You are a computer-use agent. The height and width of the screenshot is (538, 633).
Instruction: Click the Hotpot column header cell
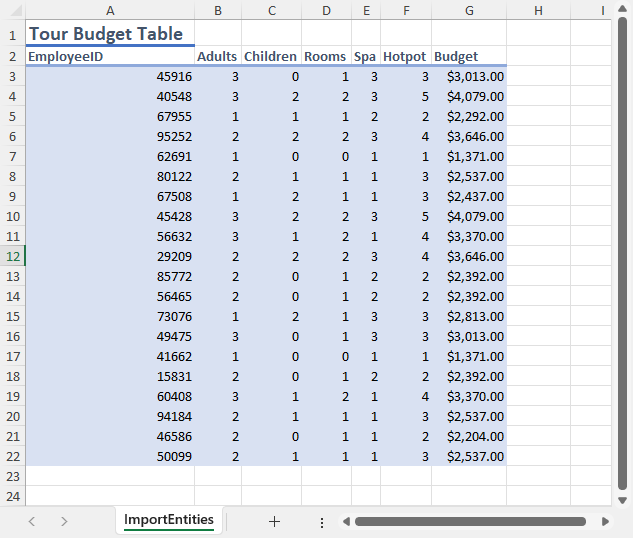405,57
